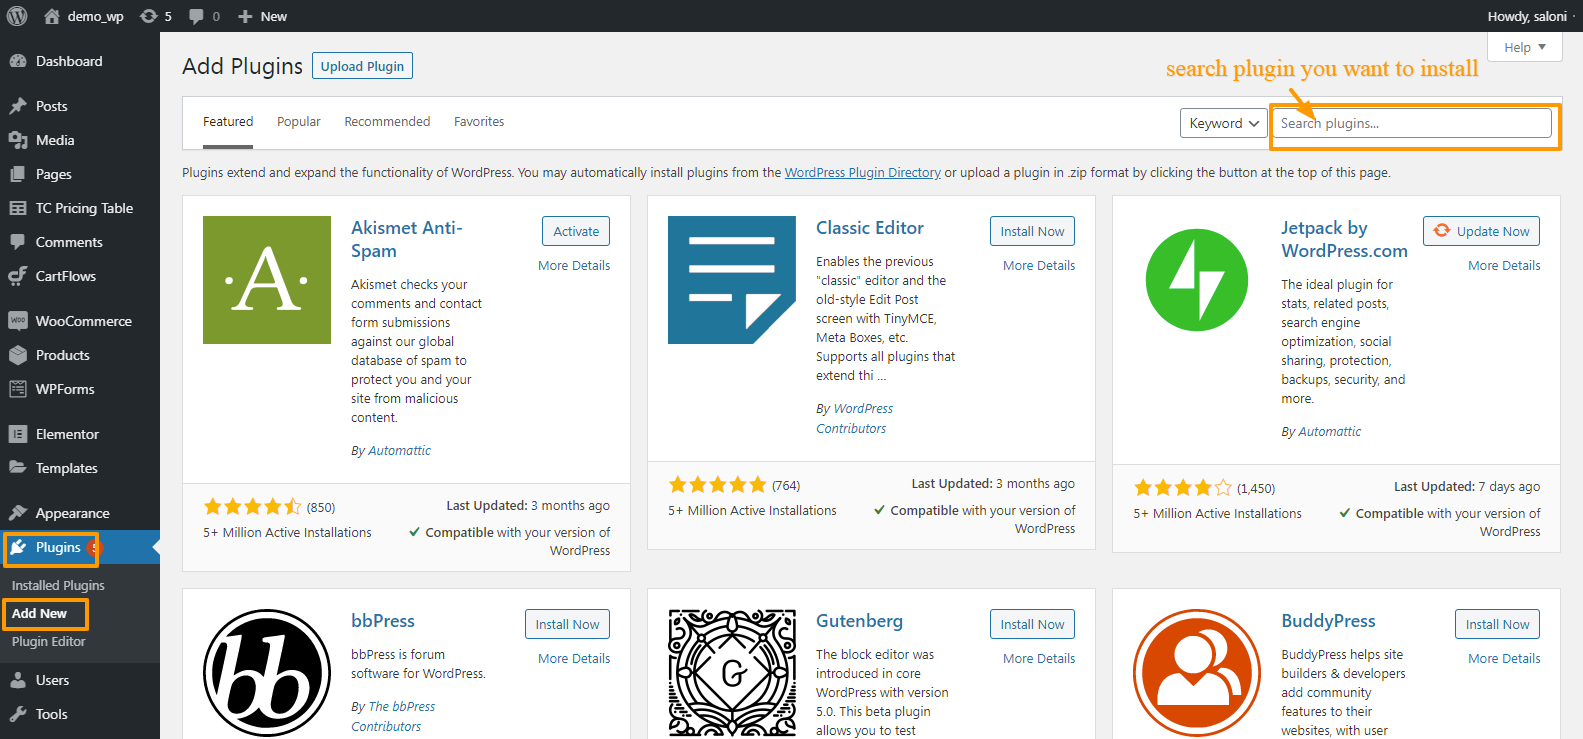Viewport: 1583px width, 739px height.
Task: Click the WPForms icon in sidebar
Action: tap(18, 389)
